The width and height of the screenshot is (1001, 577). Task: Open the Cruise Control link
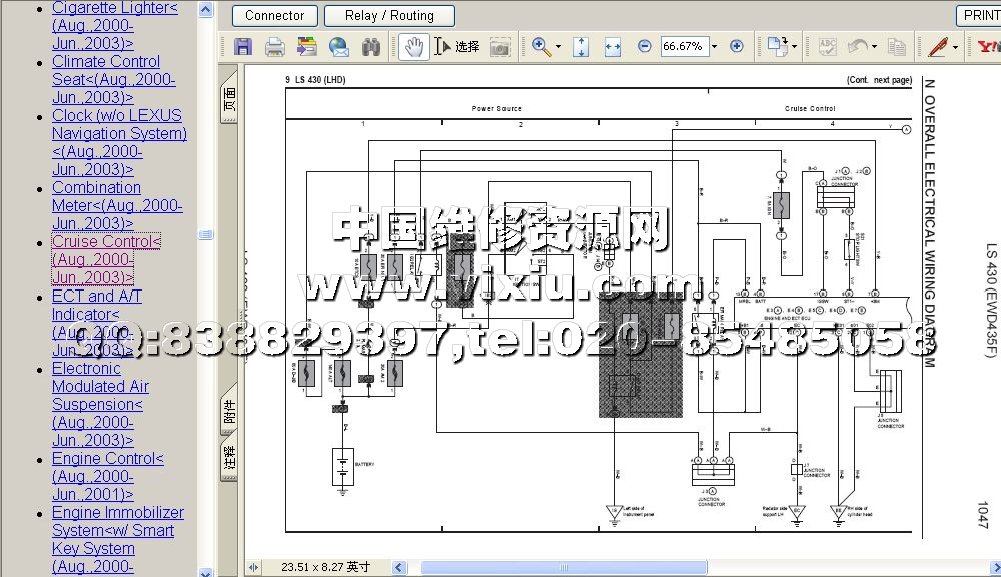[x=106, y=259]
